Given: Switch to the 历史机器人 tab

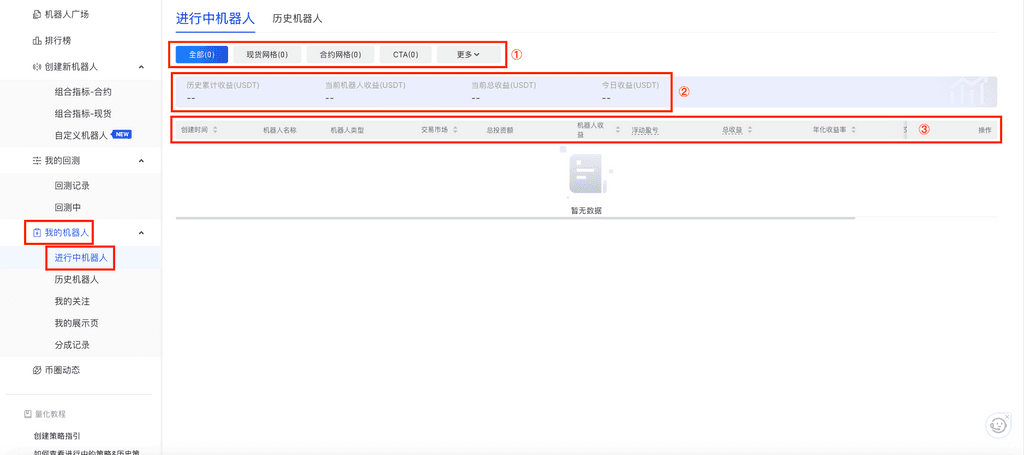Looking at the screenshot, I should pyautogui.click(x=297, y=18).
